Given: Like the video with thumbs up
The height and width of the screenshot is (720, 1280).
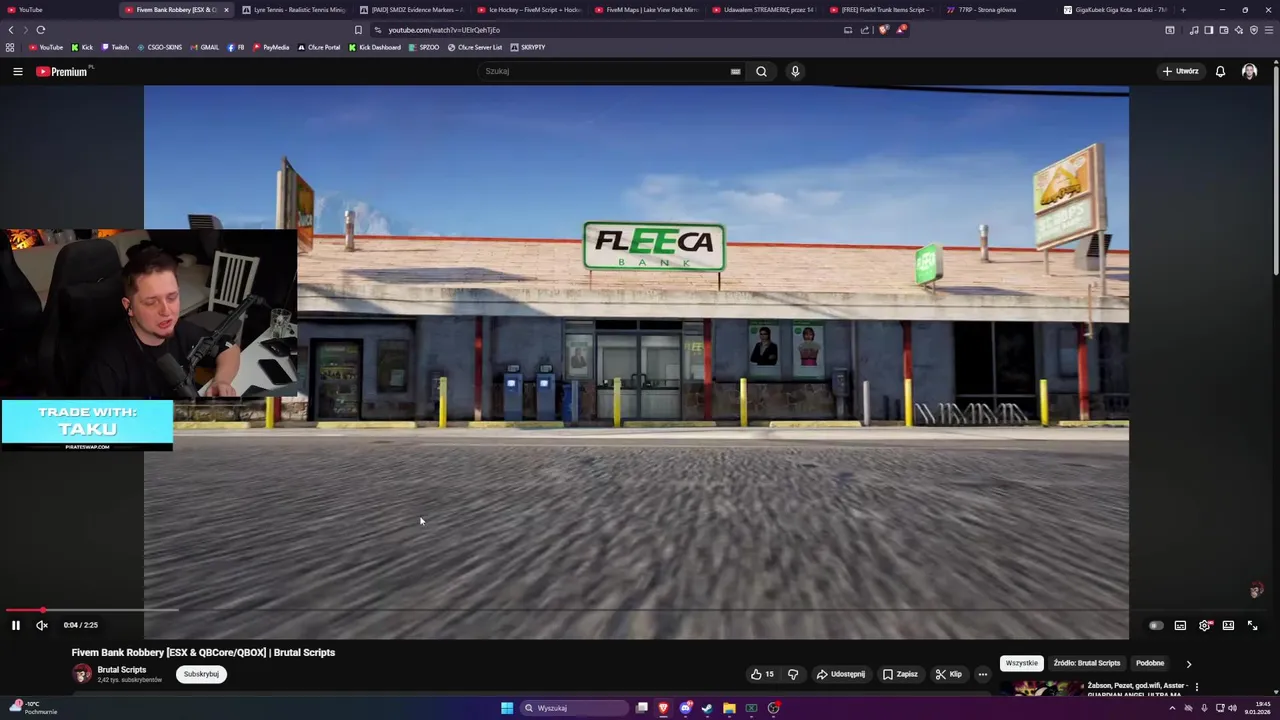Looking at the screenshot, I should (x=763, y=674).
